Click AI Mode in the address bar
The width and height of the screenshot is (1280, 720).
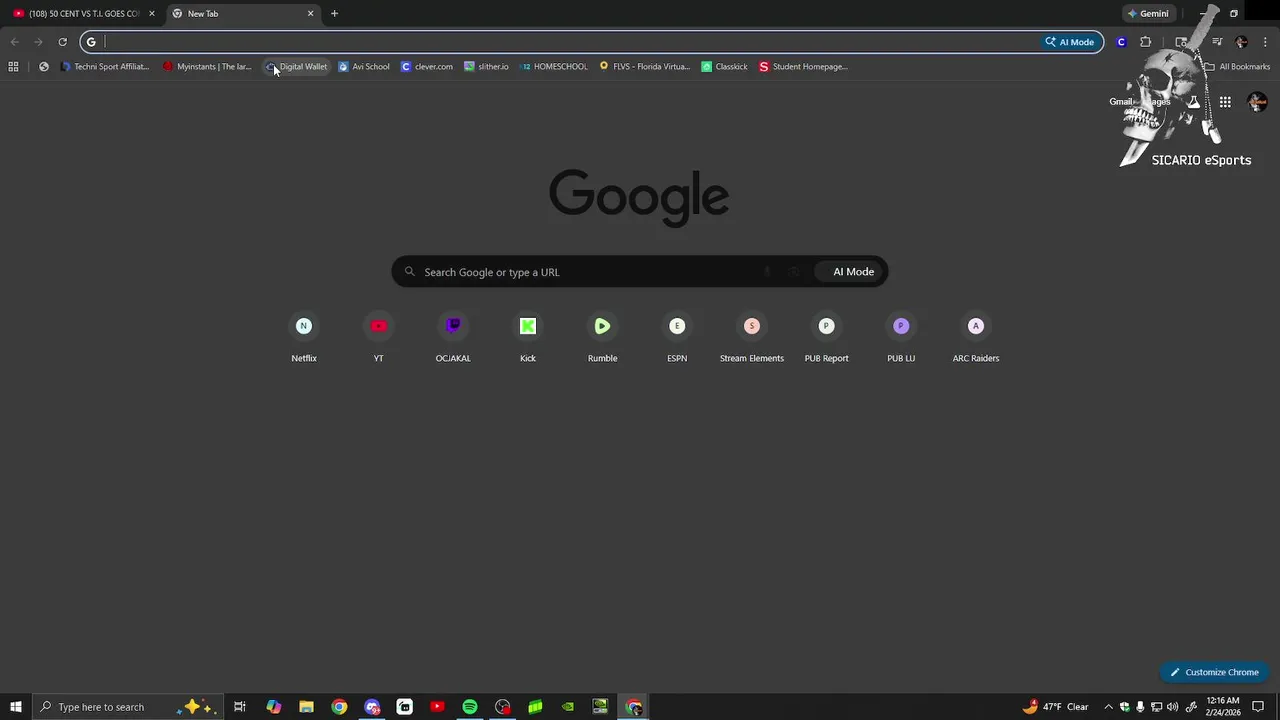point(1070,42)
